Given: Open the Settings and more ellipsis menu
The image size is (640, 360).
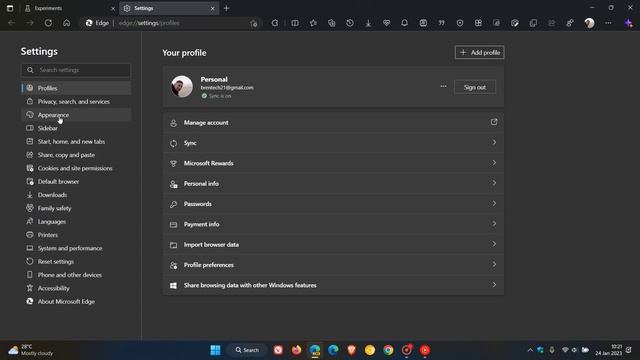Looking at the screenshot, I should [608, 23].
